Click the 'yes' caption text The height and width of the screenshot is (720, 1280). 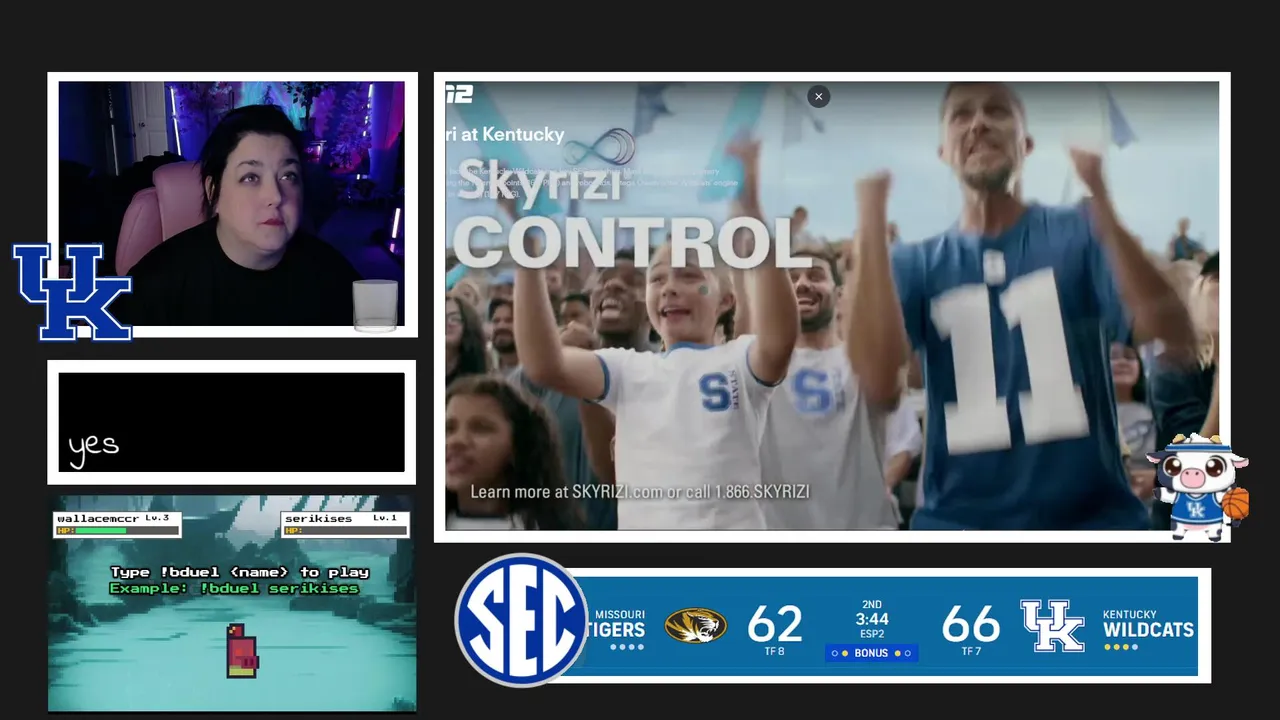point(94,446)
